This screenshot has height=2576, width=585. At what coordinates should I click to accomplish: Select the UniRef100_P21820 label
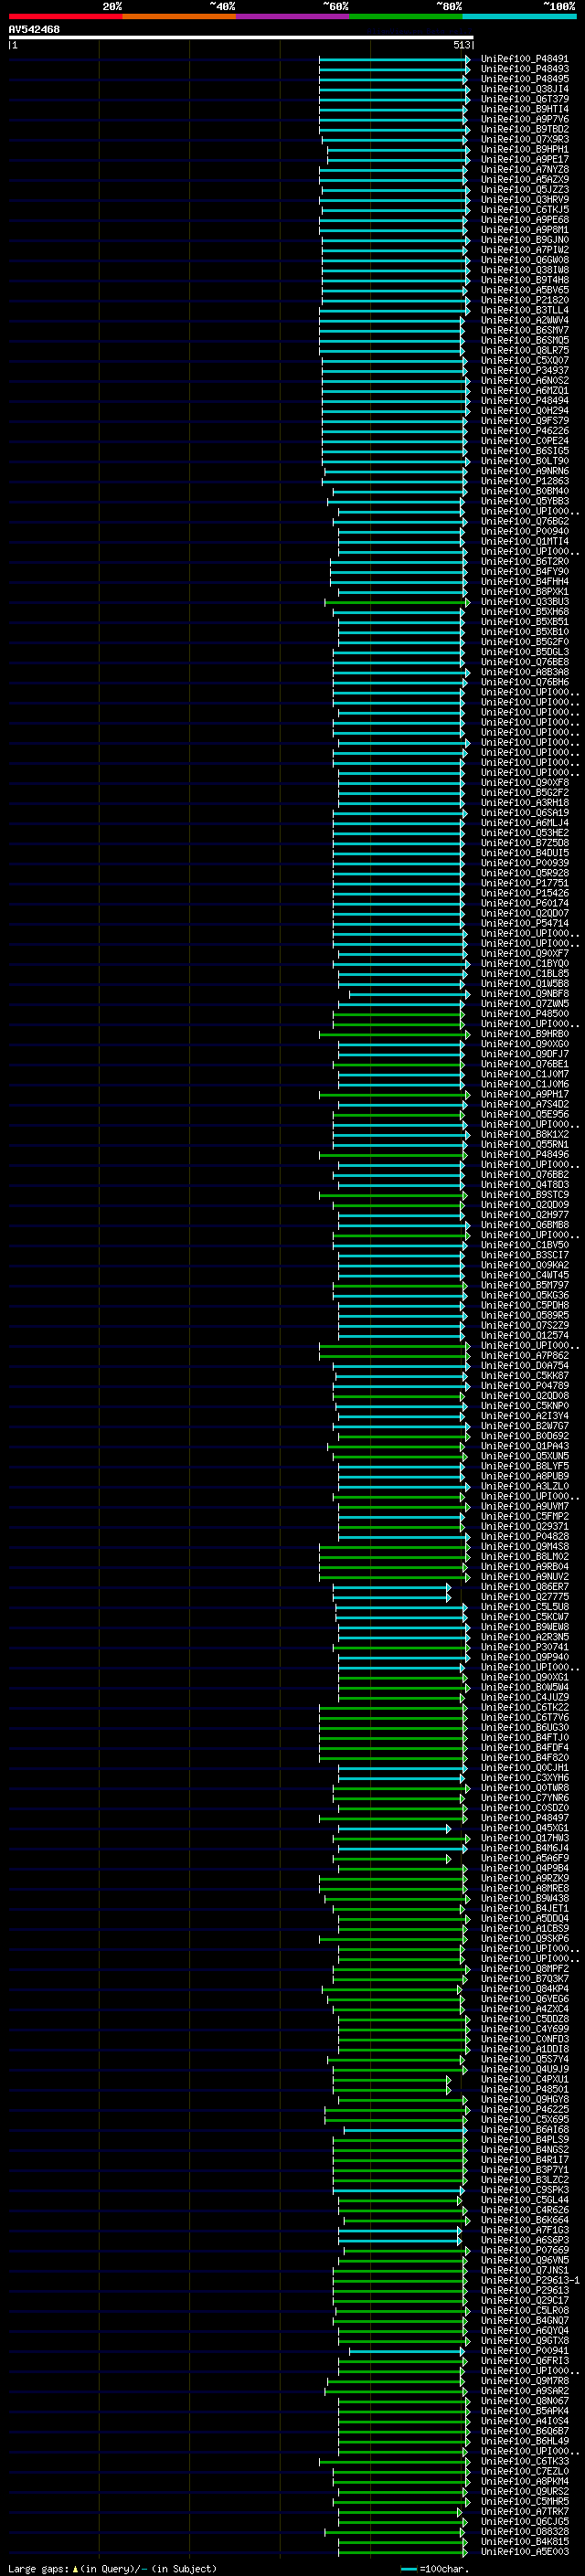525,300
